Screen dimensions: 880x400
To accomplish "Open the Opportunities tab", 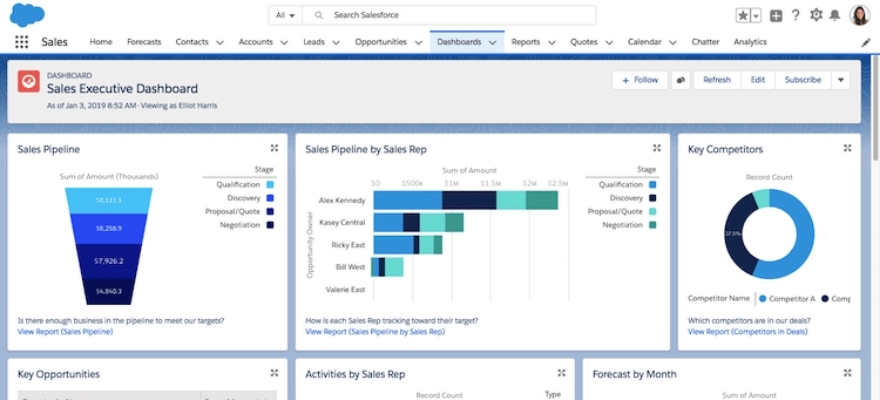I will pos(381,42).
